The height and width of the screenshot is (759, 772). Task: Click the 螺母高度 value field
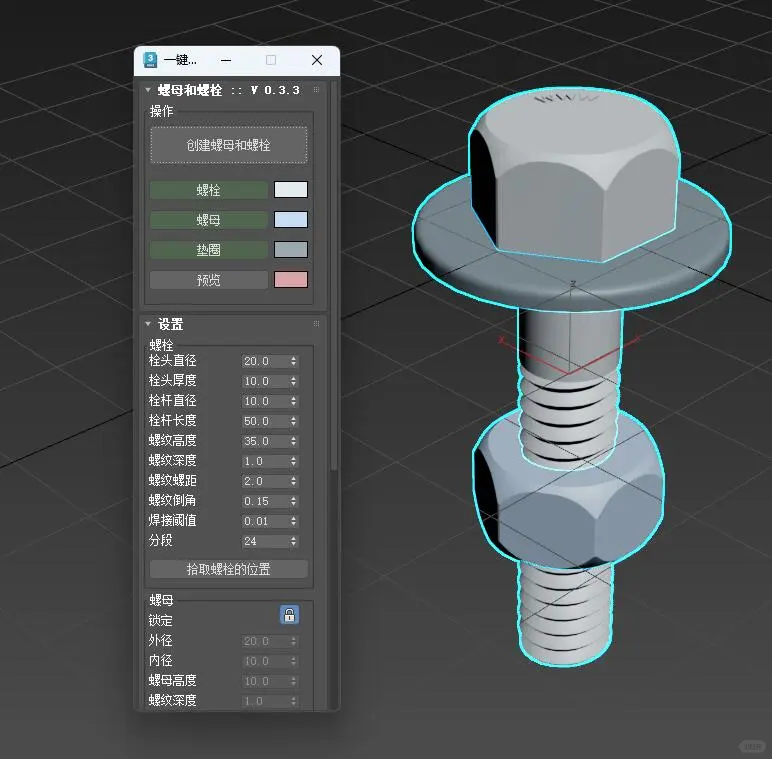coord(270,681)
